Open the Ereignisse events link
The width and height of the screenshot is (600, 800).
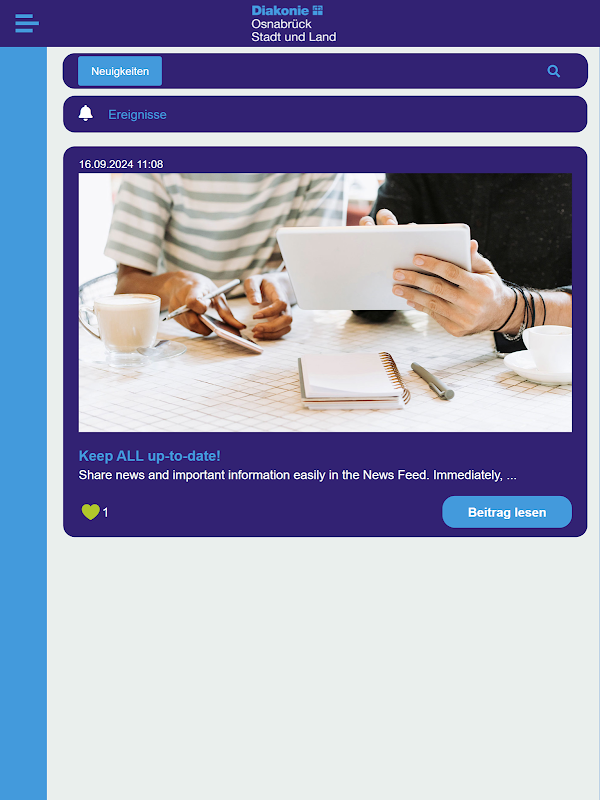pos(137,114)
